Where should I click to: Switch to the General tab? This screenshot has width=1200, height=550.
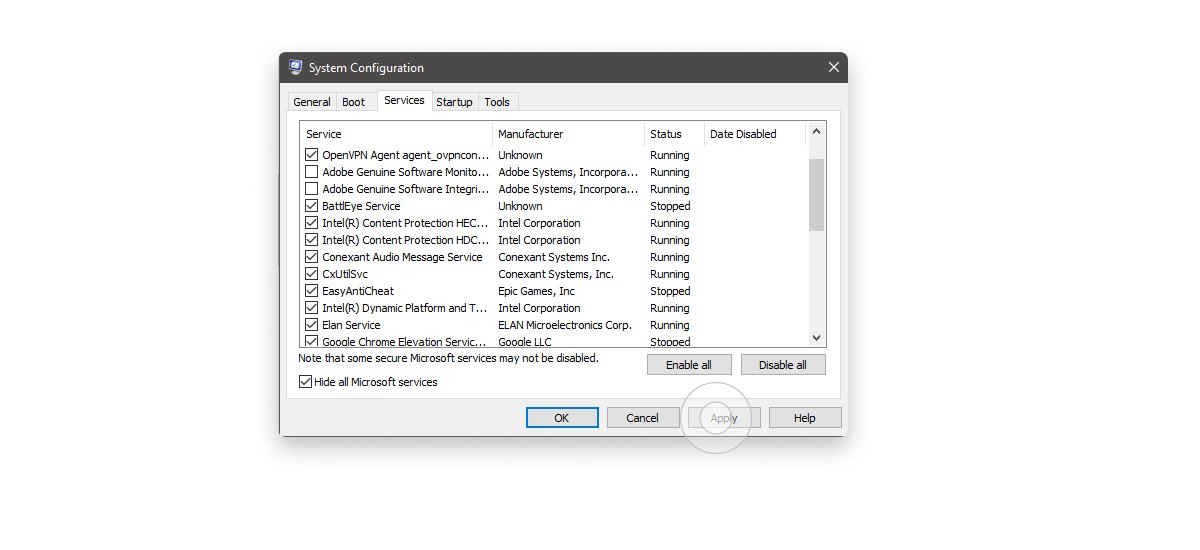[312, 102]
